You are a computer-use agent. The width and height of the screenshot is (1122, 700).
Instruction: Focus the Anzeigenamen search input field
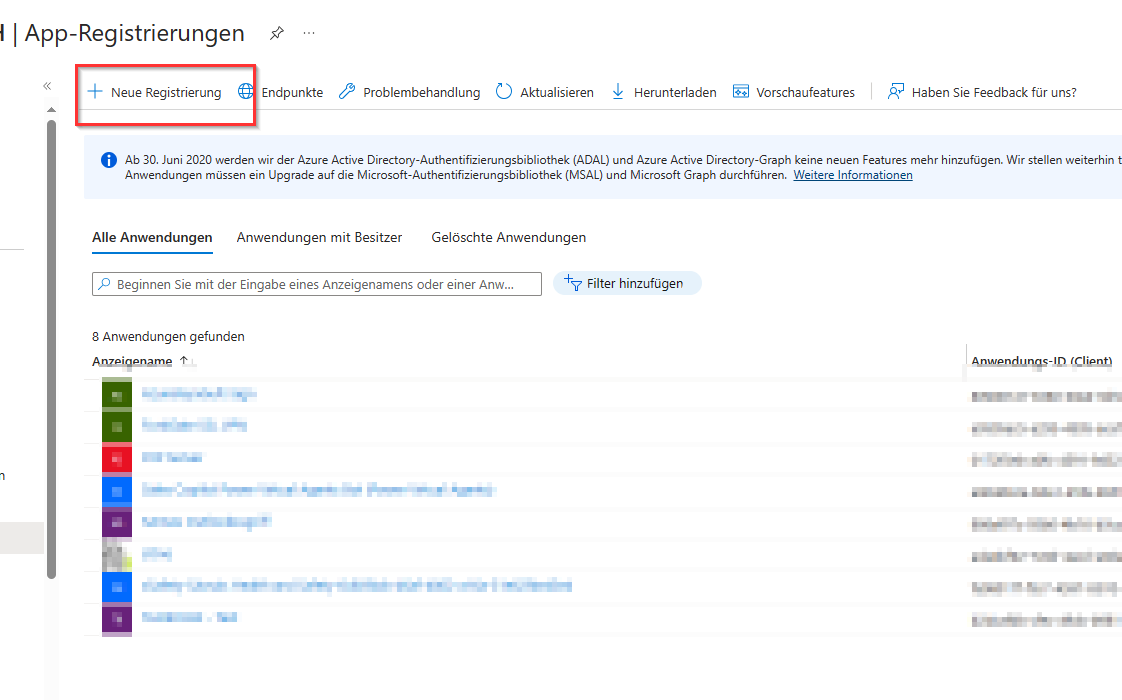coord(316,284)
